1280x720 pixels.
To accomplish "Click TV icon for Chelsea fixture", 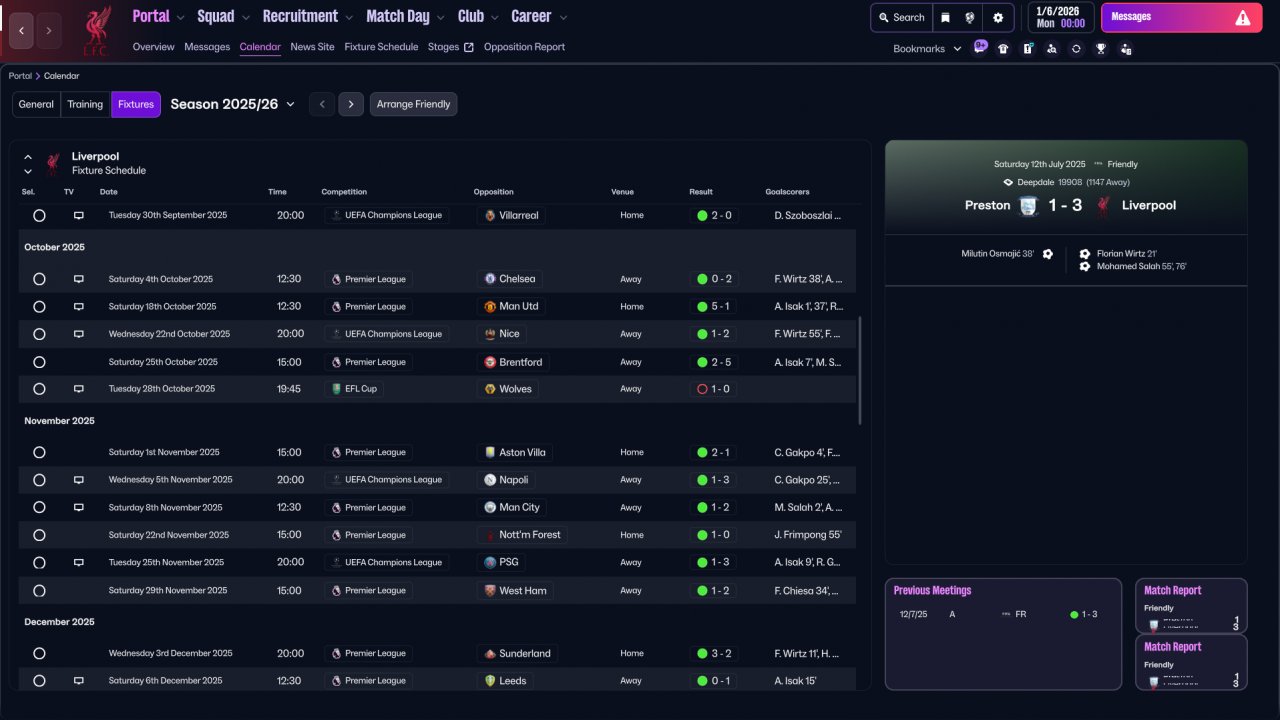I will [x=79, y=279].
